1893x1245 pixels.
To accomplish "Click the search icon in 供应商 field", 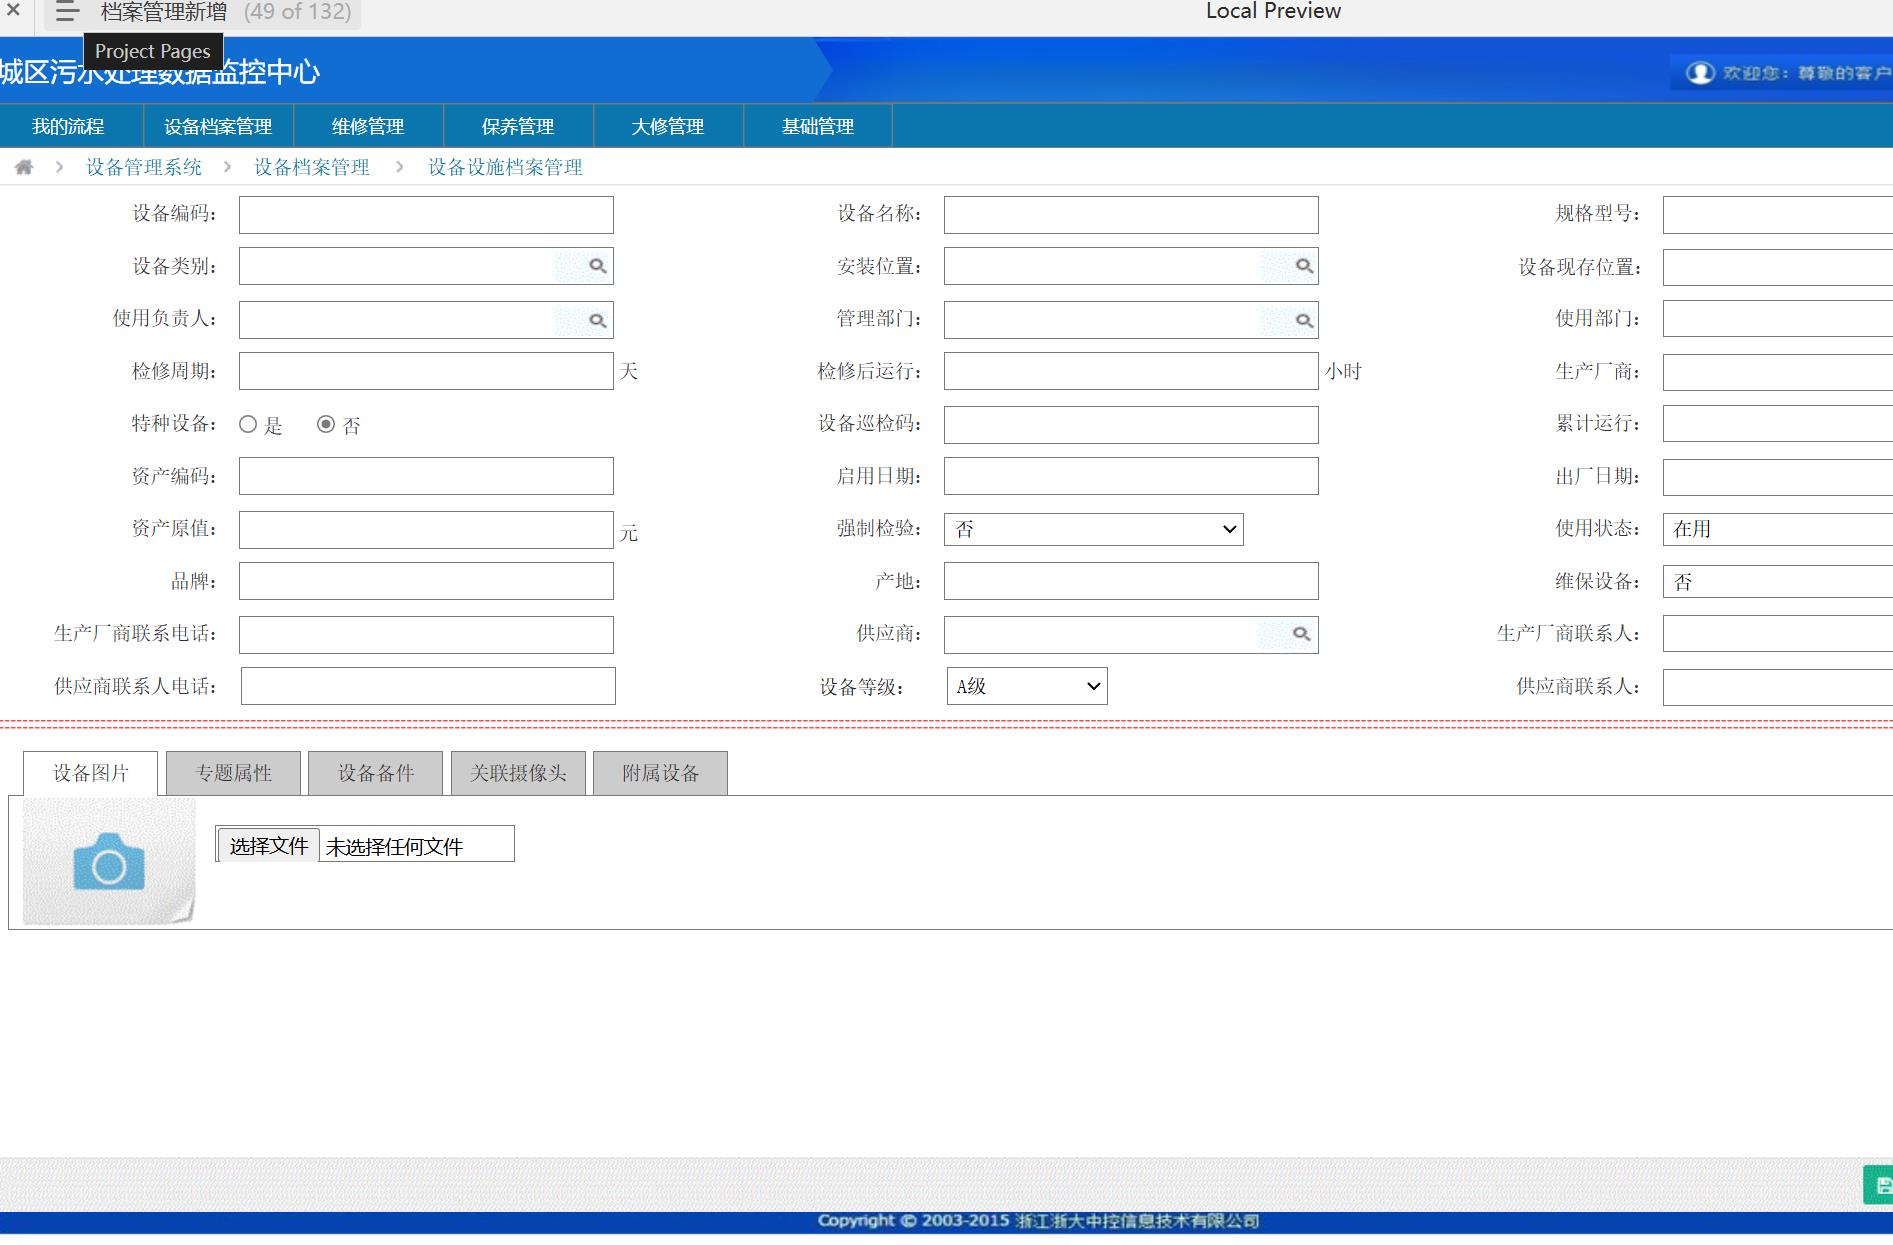I will click(1301, 634).
